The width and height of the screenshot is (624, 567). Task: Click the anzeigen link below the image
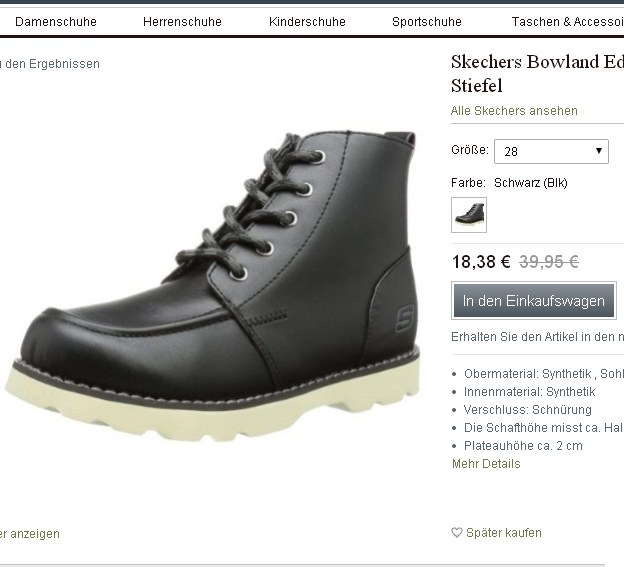(31, 534)
